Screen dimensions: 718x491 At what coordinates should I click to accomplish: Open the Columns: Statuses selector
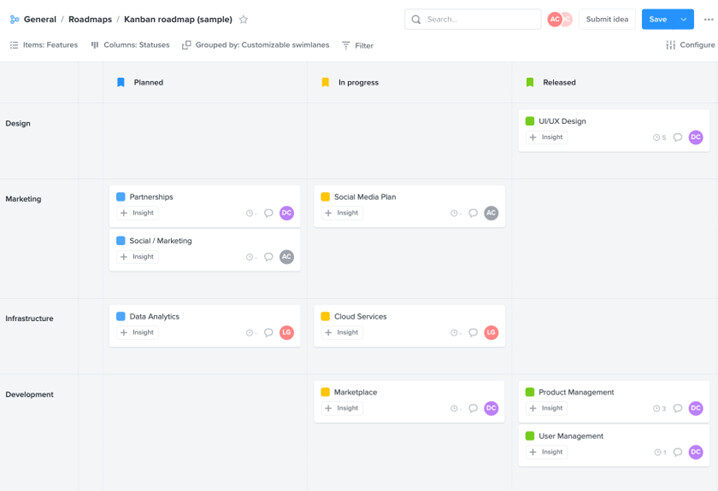click(130, 45)
